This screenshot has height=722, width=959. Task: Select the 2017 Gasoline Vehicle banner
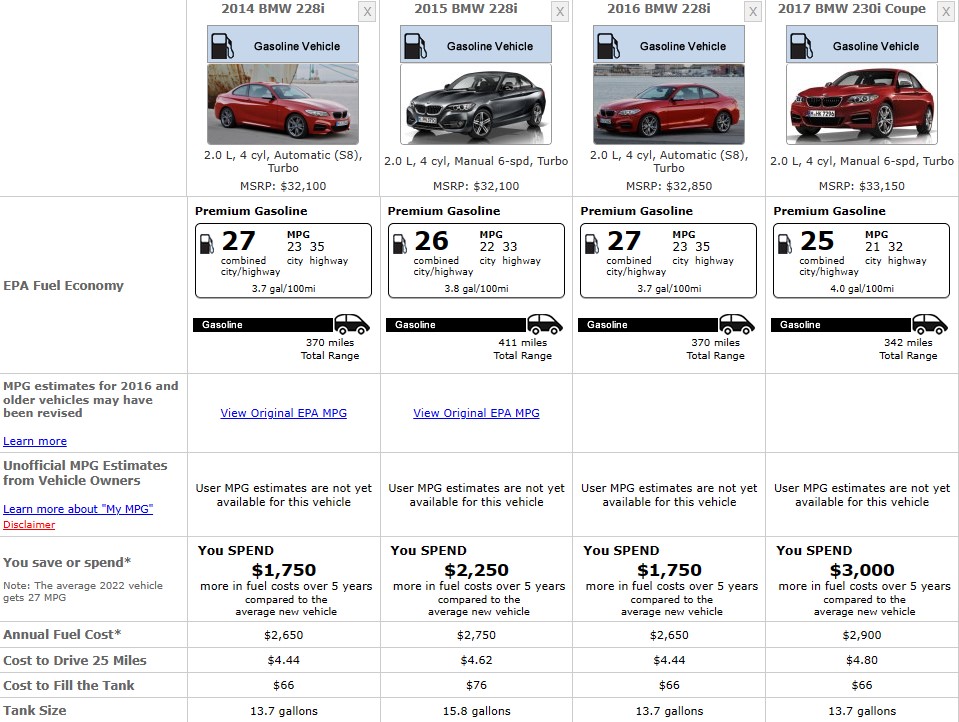pyautogui.click(x=861, y=44)
